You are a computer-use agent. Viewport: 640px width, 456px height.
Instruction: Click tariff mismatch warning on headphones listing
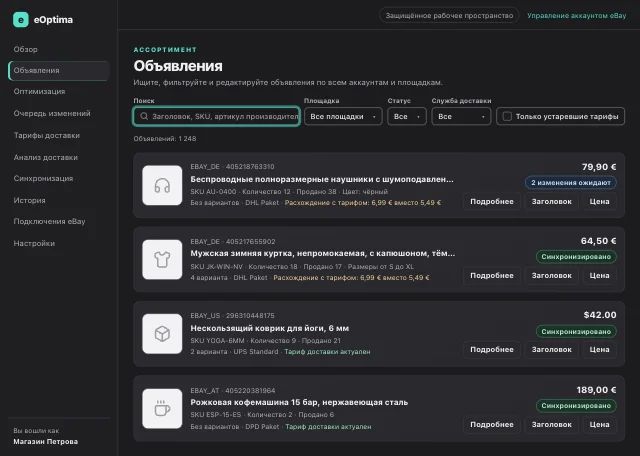tap(363, 202)
